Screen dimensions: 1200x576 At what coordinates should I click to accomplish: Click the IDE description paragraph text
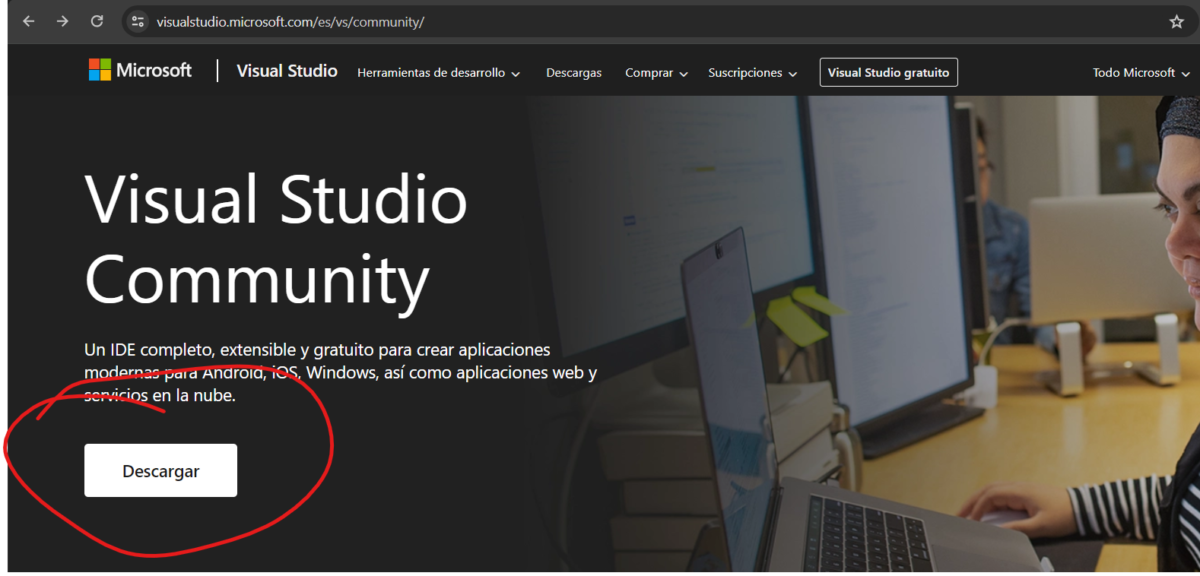coord(340,373)
